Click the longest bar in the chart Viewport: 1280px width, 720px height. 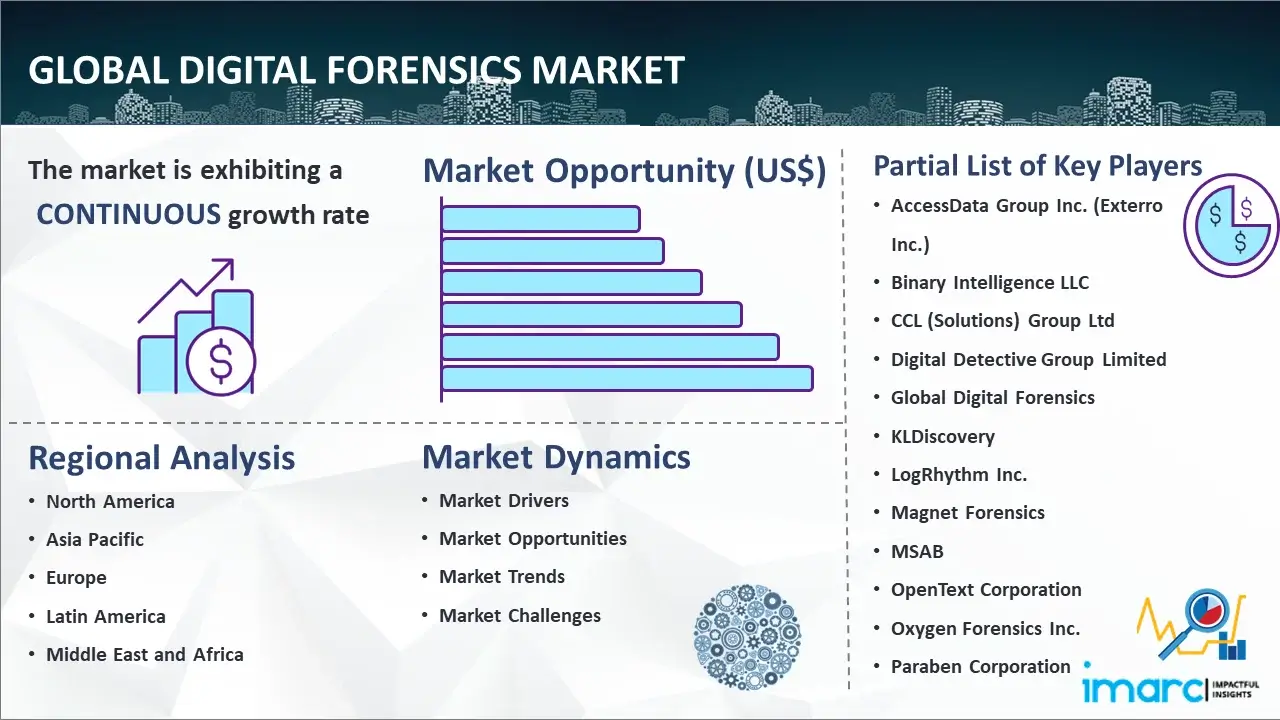coord(627,379)
